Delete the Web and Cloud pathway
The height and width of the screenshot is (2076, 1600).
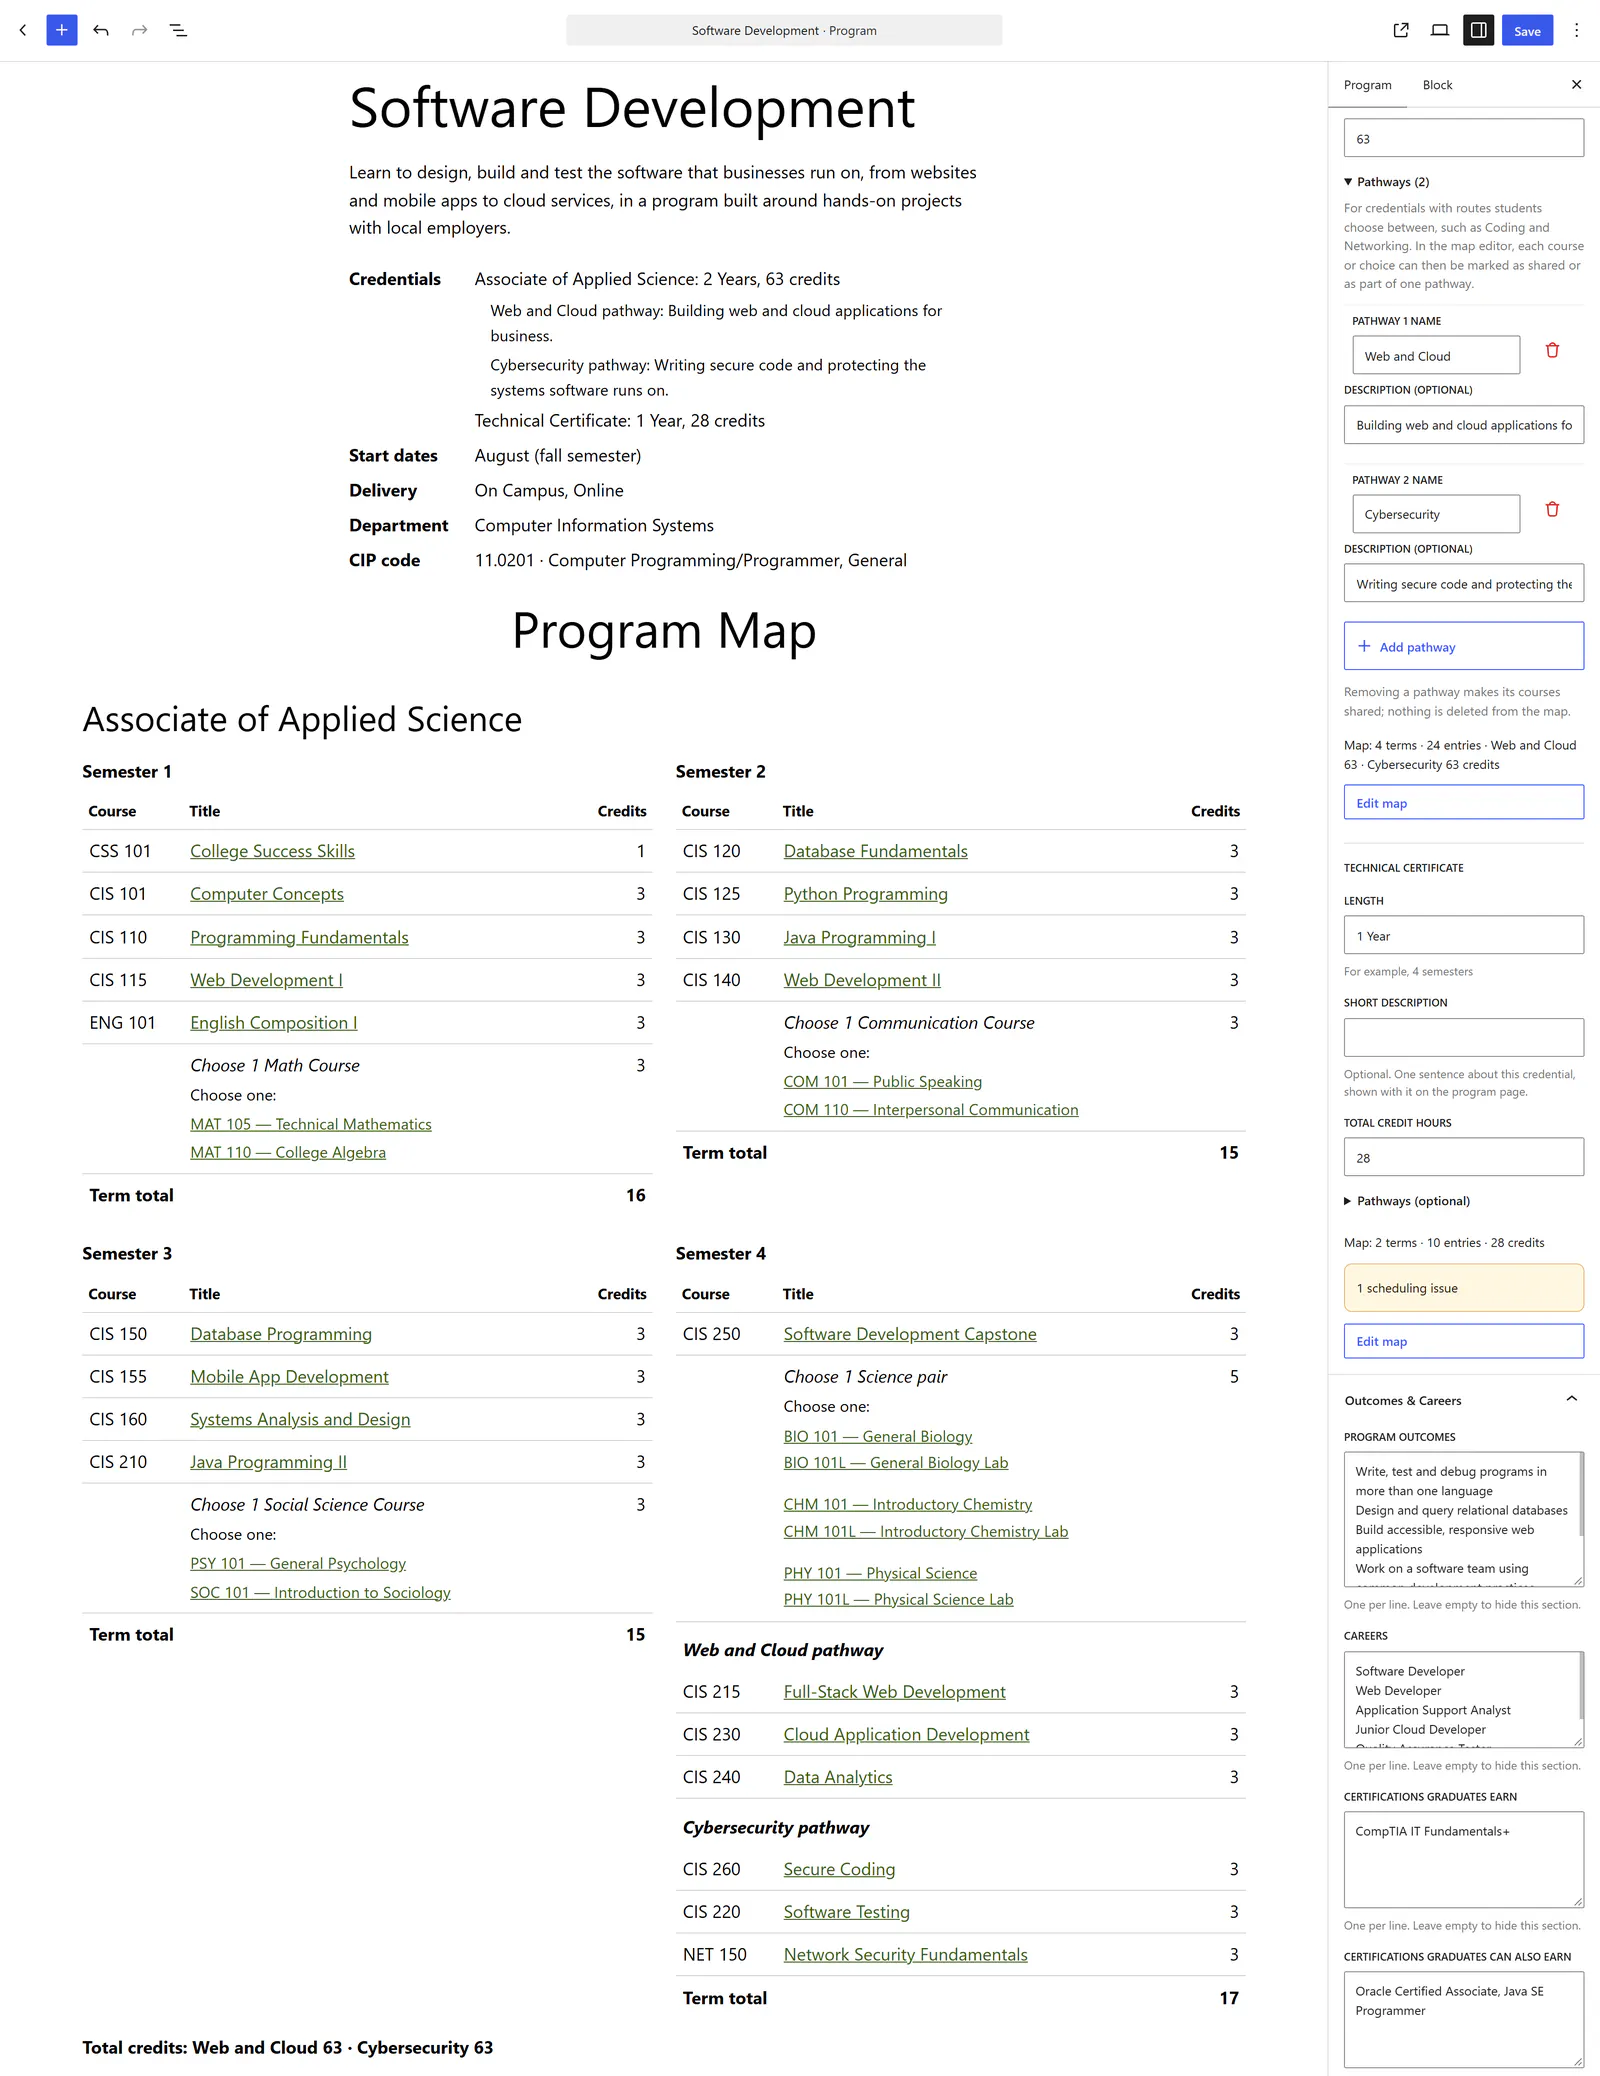[1552, 350]
